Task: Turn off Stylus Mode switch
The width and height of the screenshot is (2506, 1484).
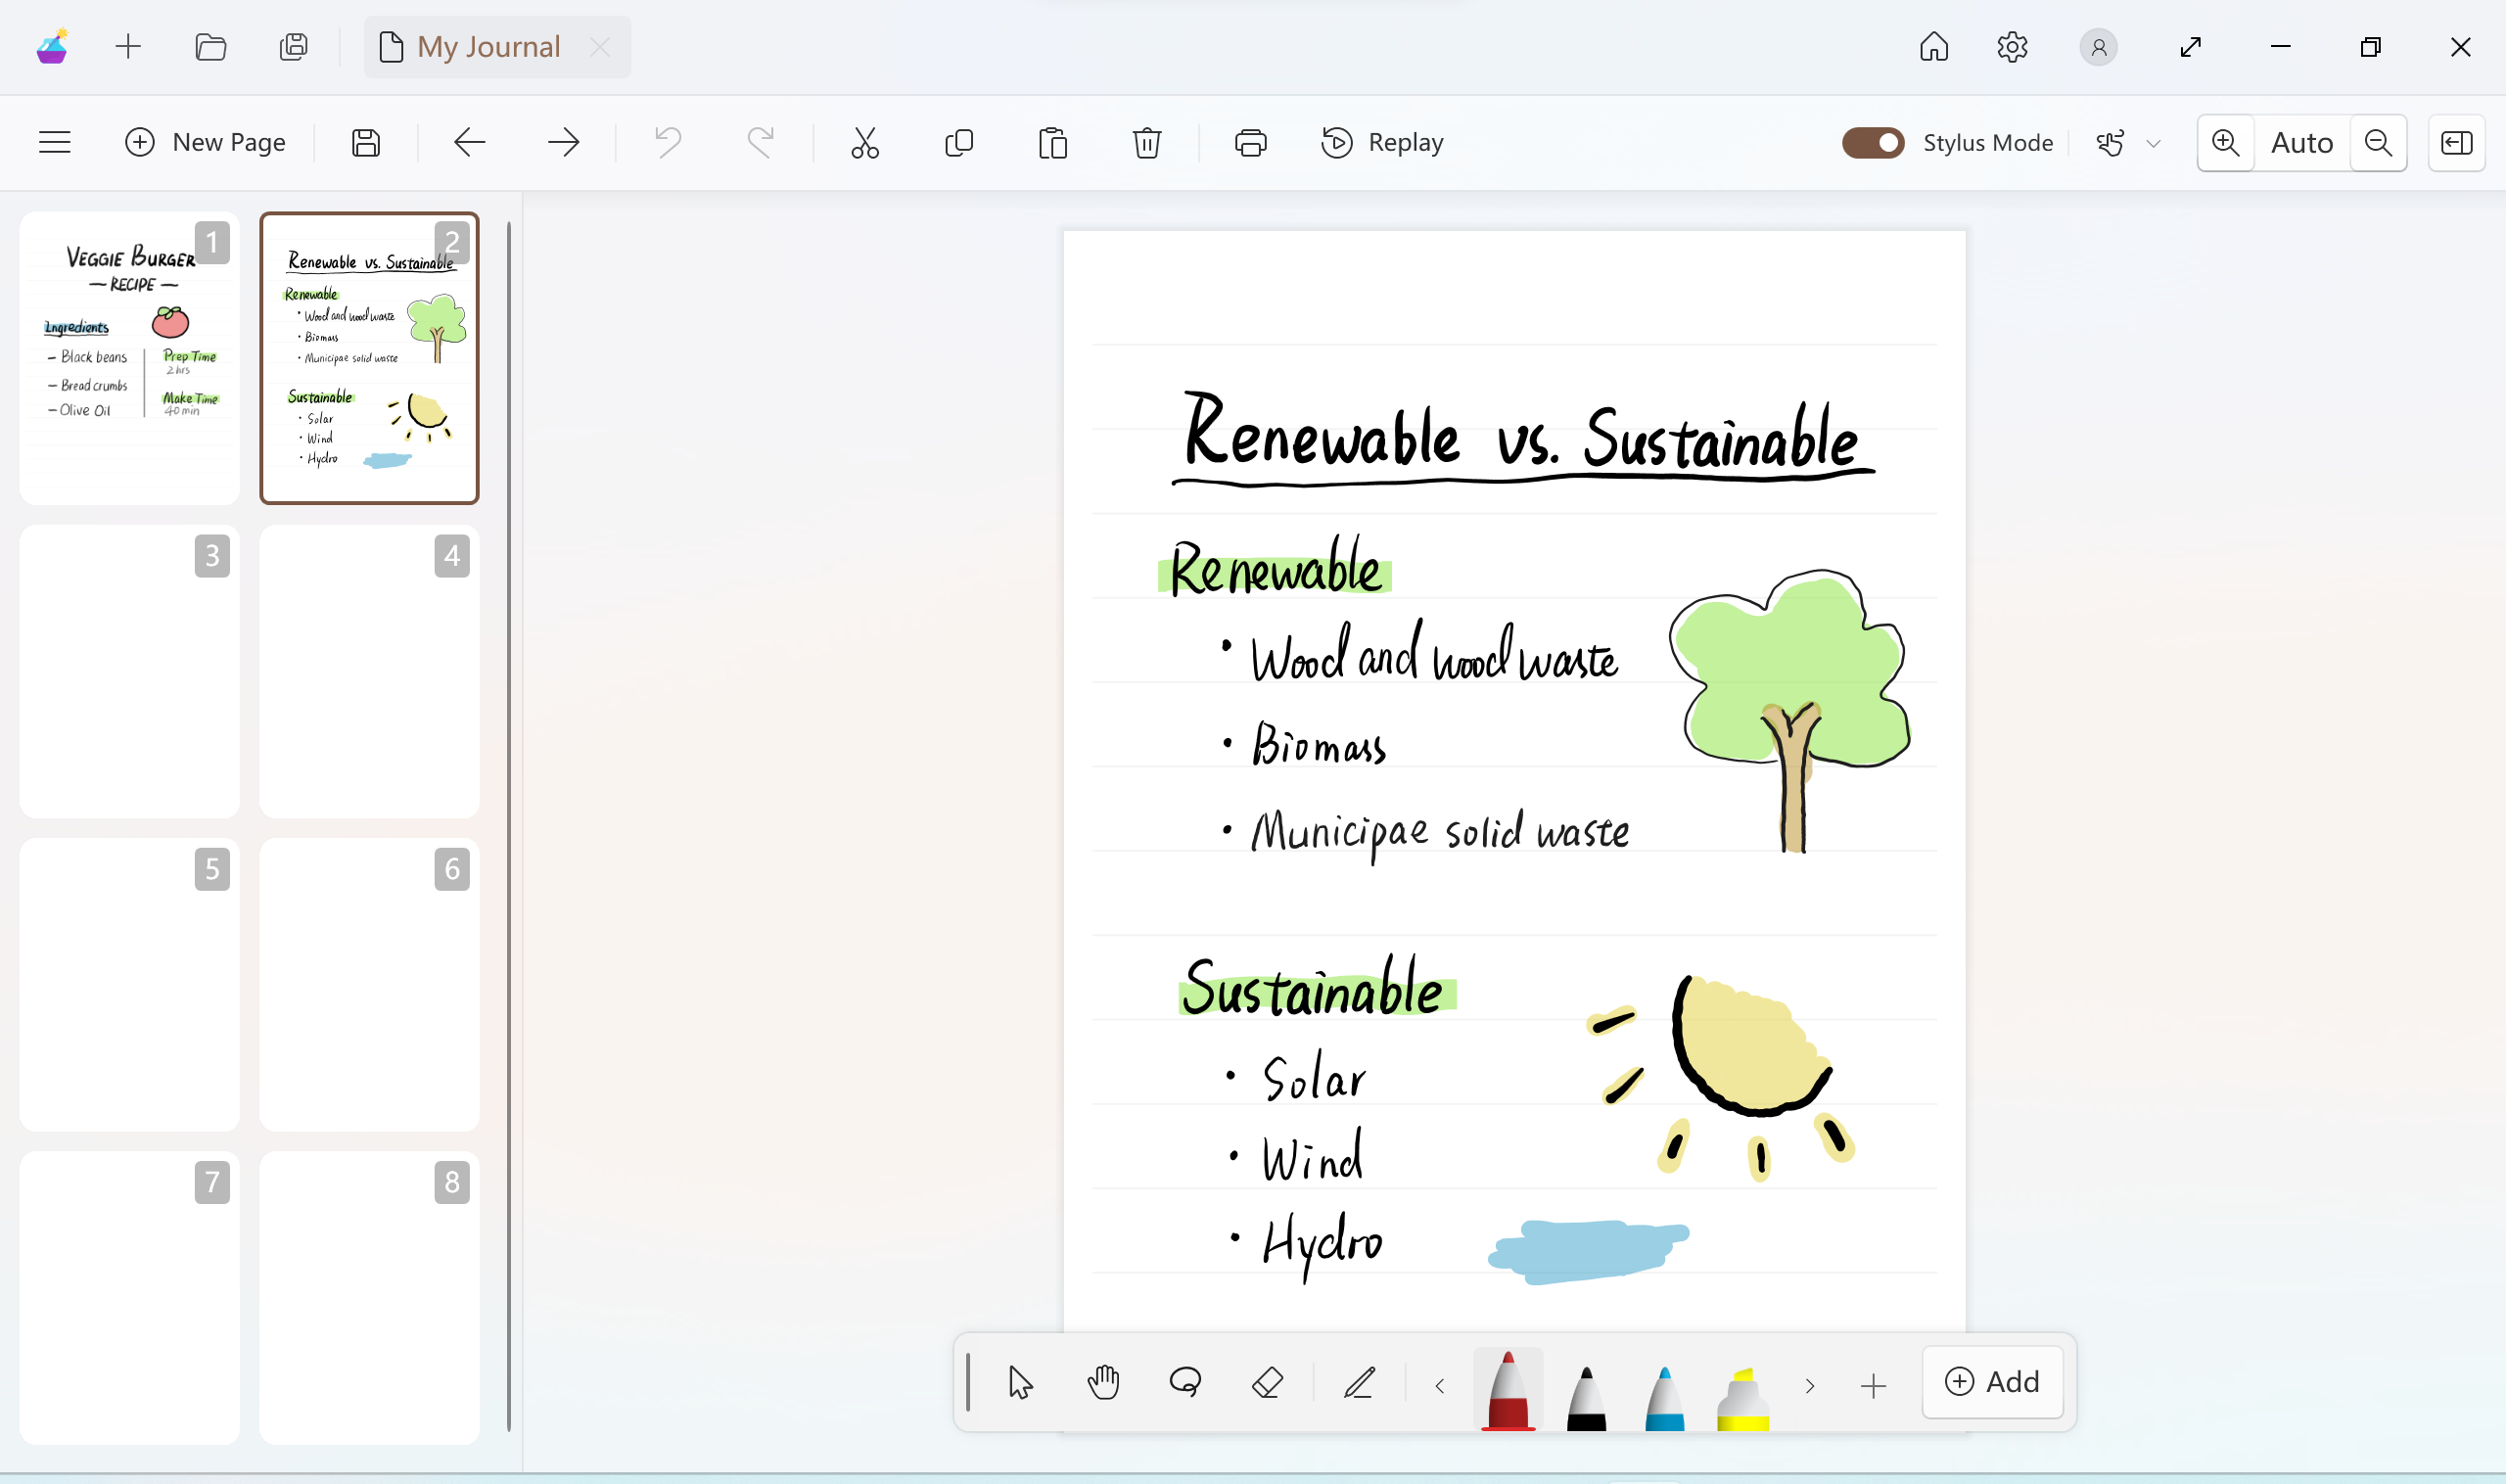Action: click(x=1872, y=143)
